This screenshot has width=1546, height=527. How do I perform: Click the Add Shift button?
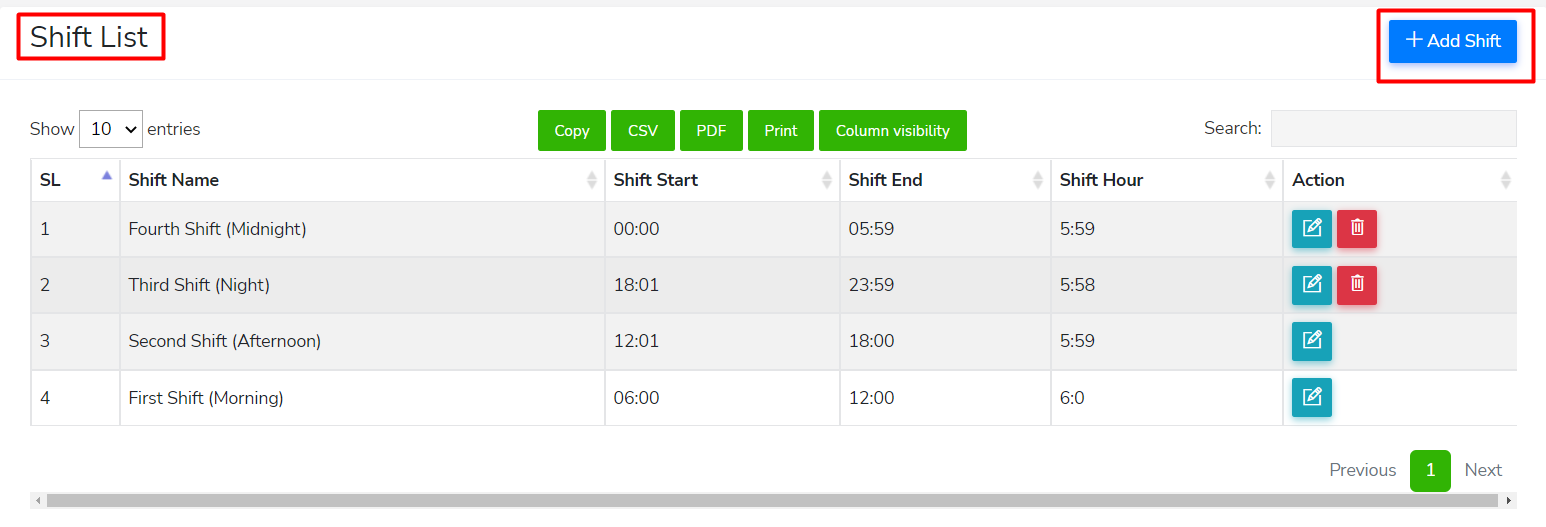pos(1452,41)
